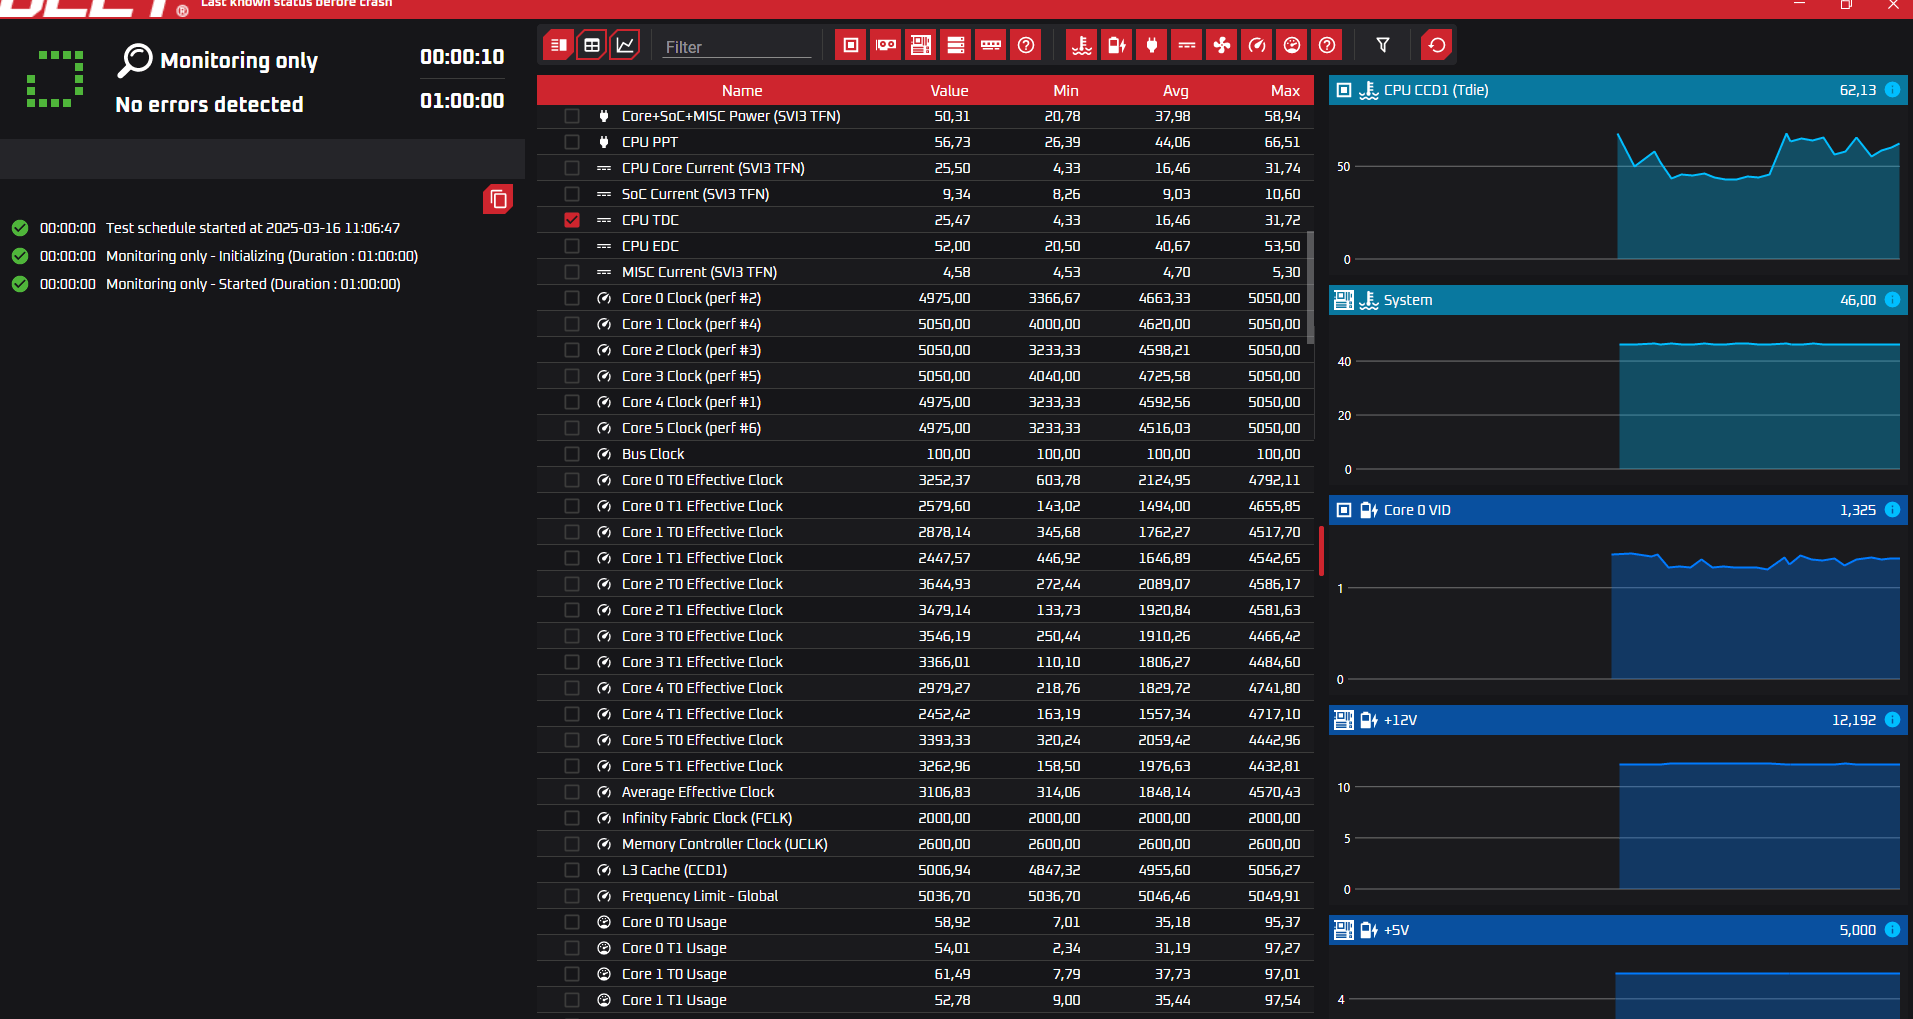Click the CPU CCD1 temperature graph plot
Screen dimensions: 1913x1019
point(1617,190)
